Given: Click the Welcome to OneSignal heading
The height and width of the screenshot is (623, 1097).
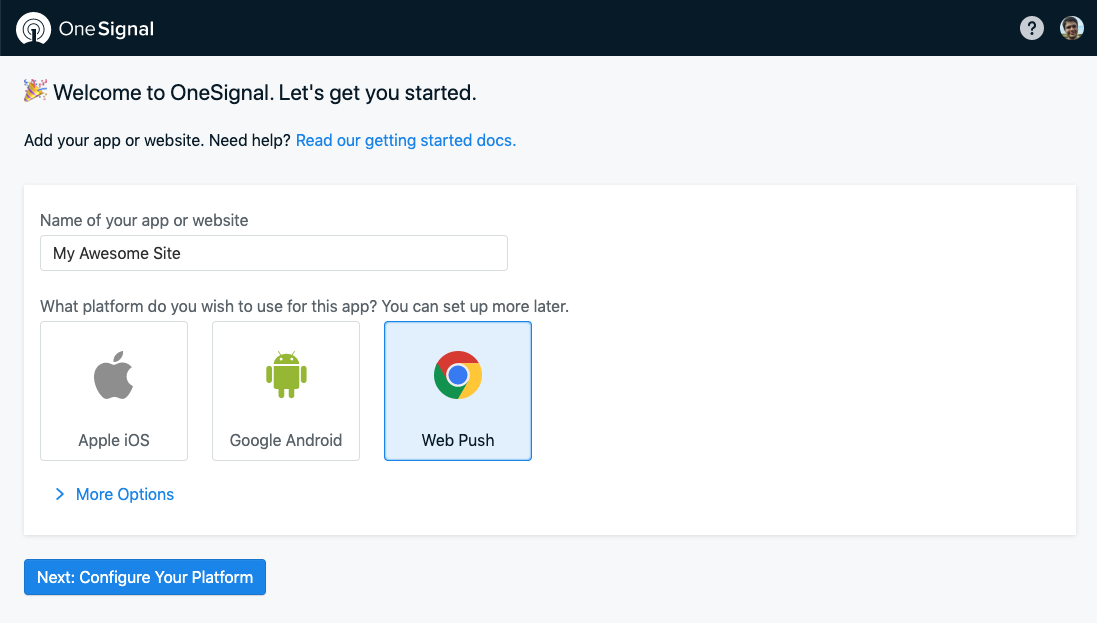Looking at the screenshot, I should pyautogui.click(x=264, y=92).
